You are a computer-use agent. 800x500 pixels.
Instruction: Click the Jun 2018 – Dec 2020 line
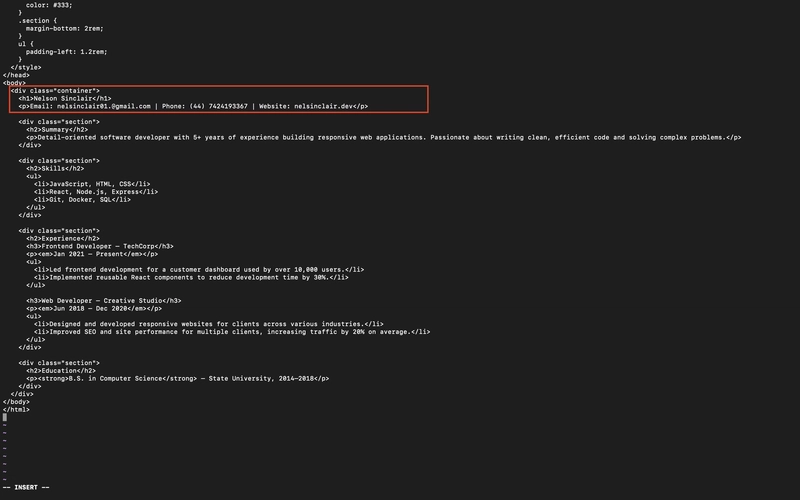coord(94,308)
